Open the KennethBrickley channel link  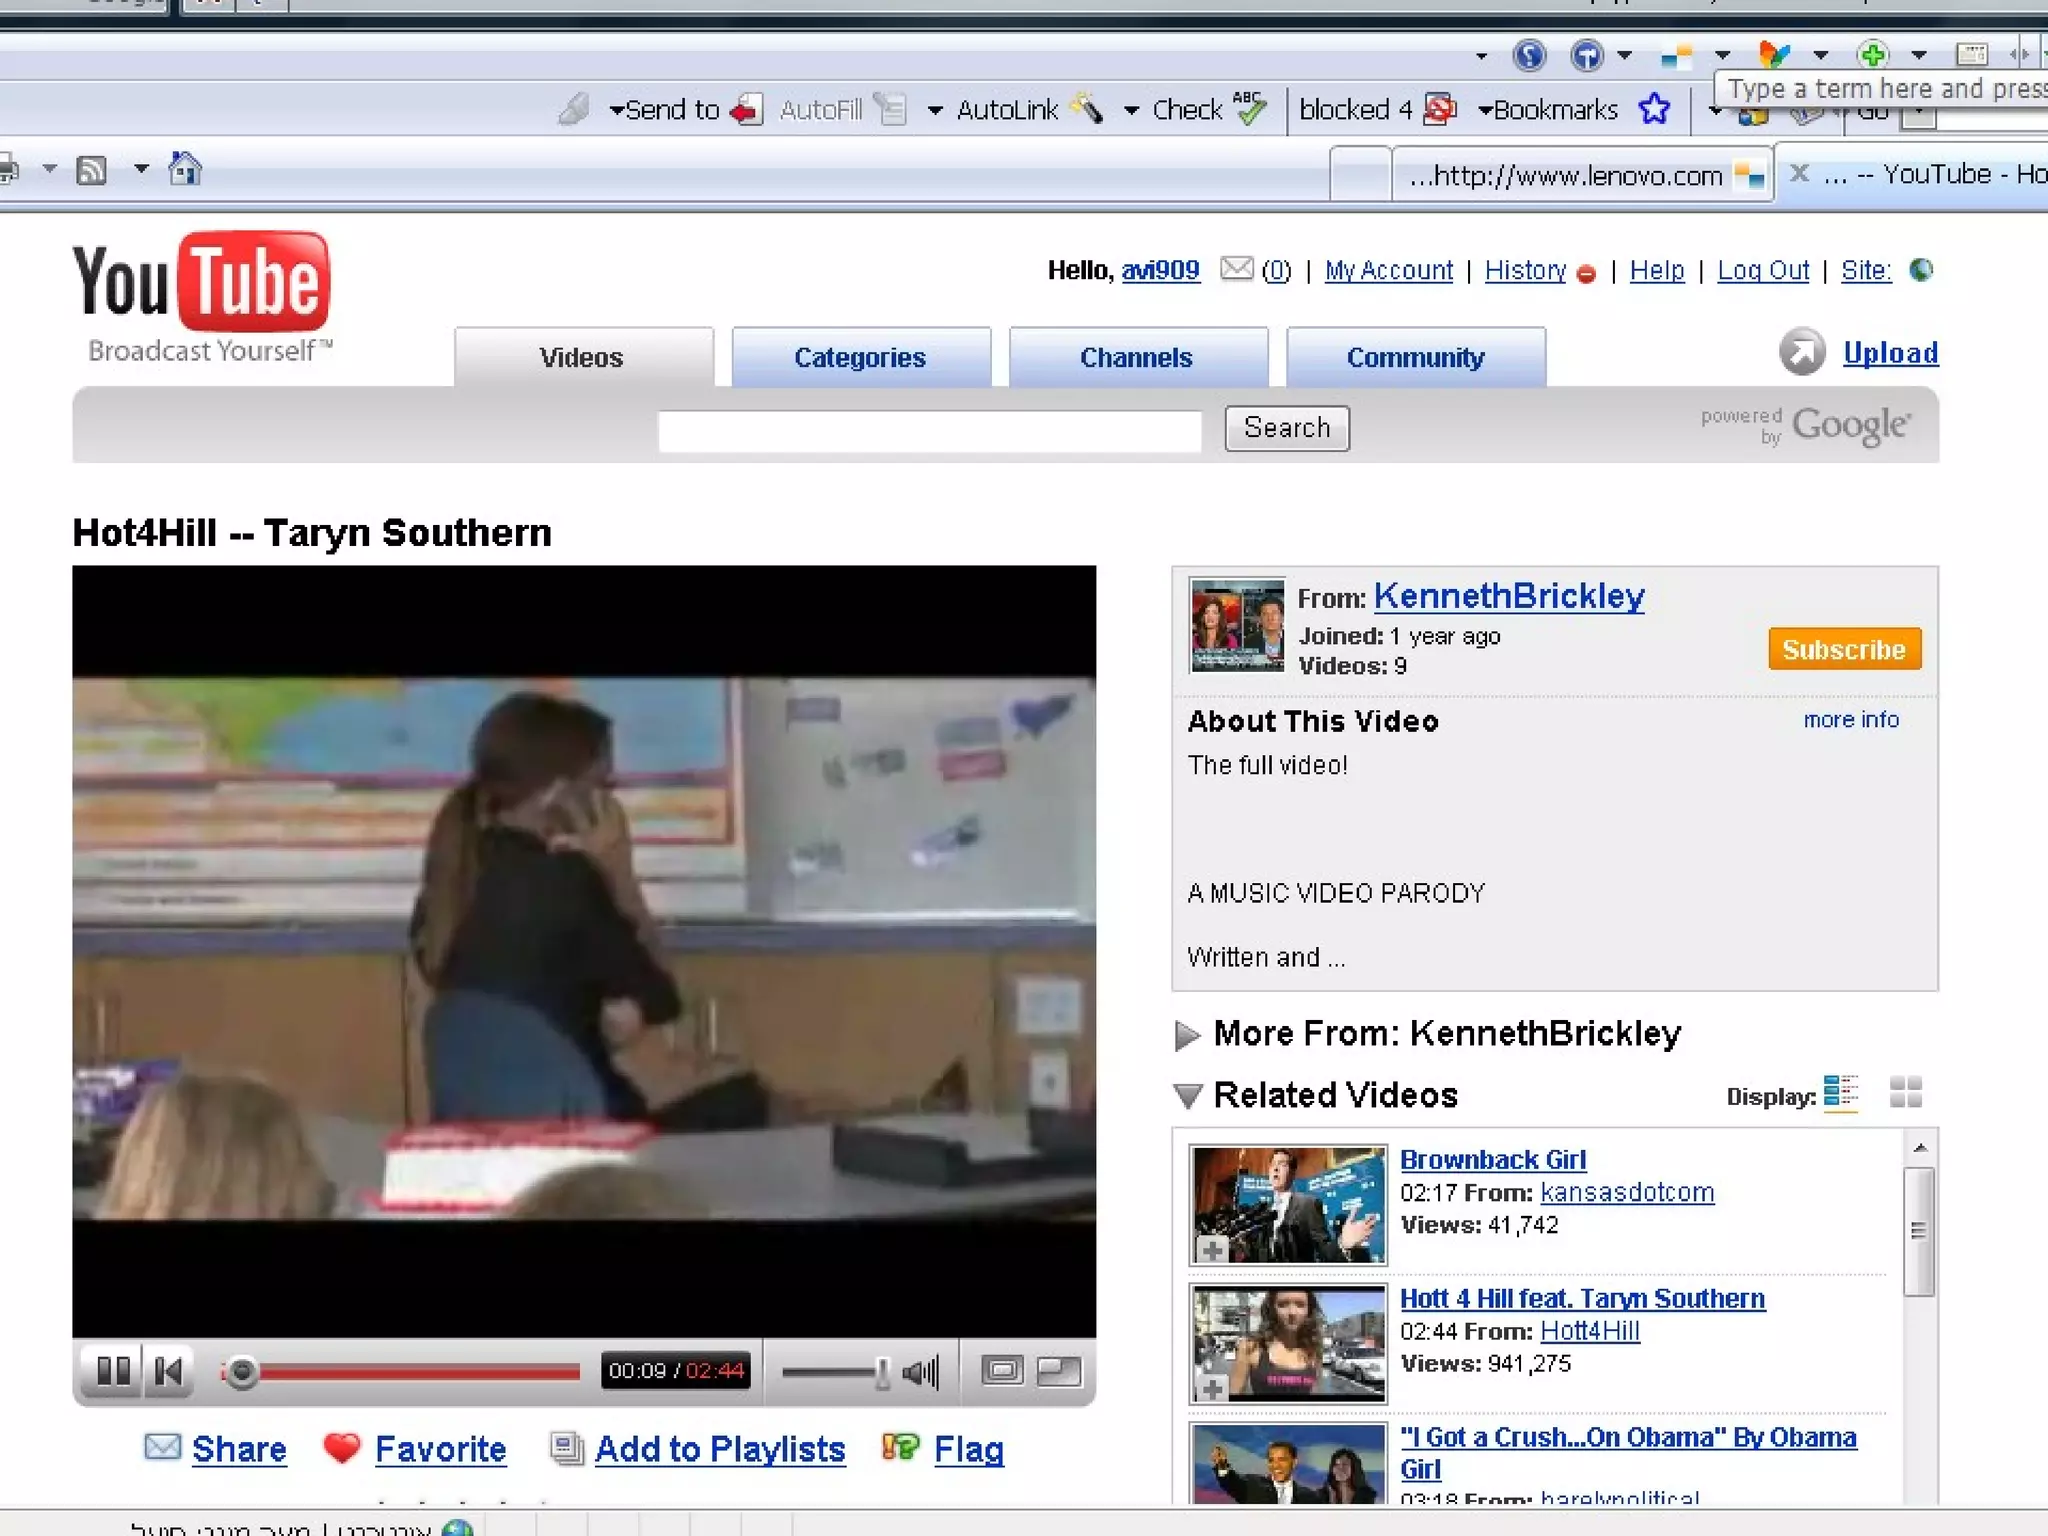coord(1508,596)
